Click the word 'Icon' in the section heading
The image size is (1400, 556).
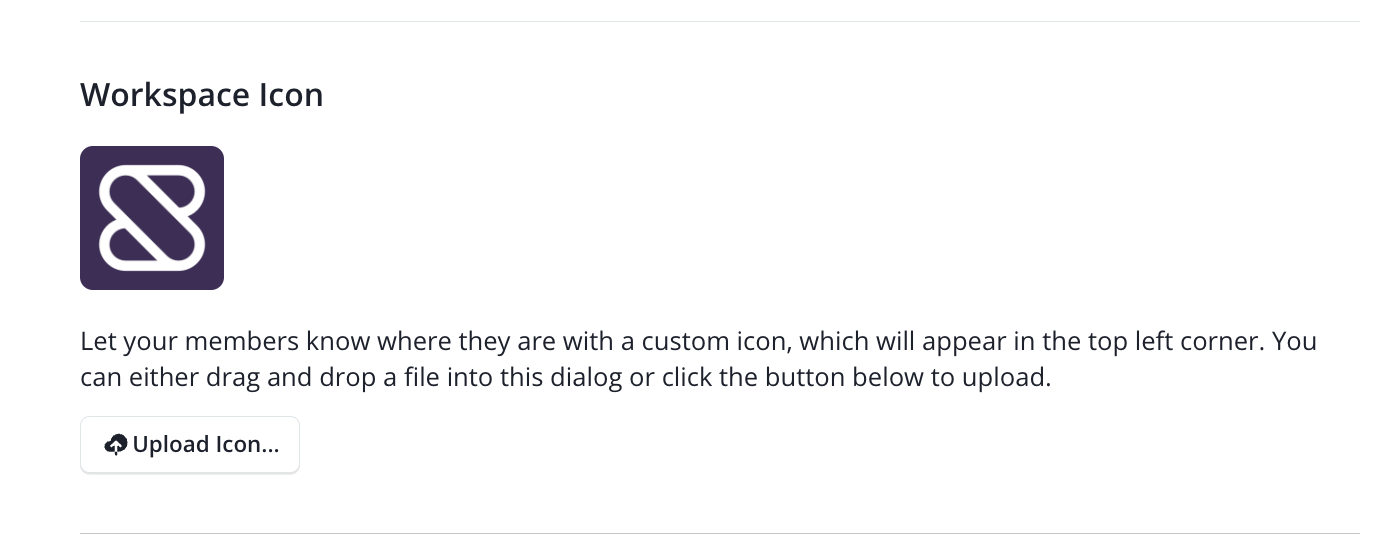(291, 94)
